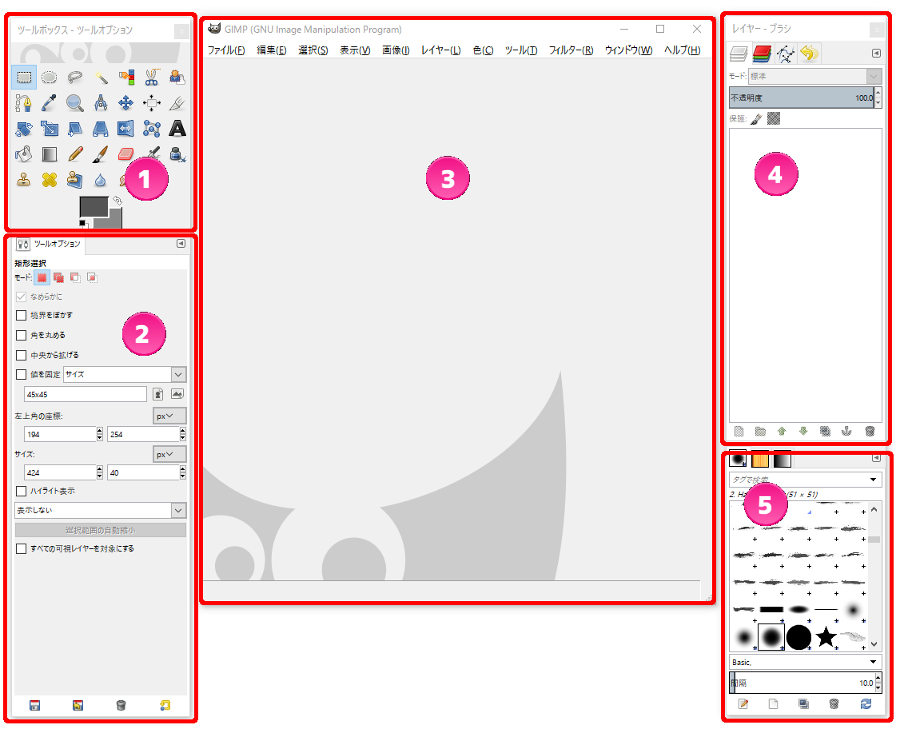Select the Scissors Select tool
The image size is (900, 729).
pos(152,77)
